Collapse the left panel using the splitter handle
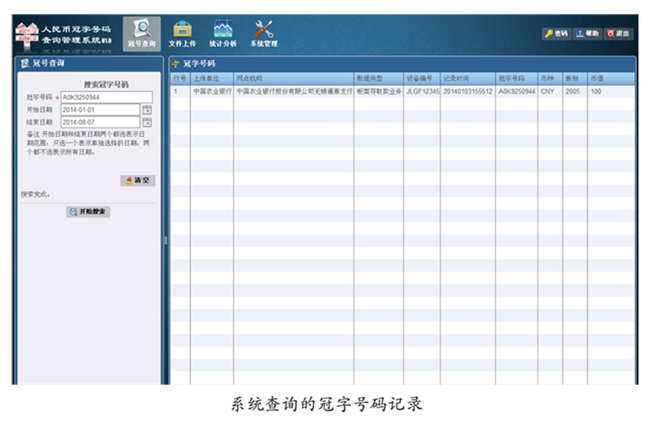Viewport: 650px width, 423px height. pos(165,240)
